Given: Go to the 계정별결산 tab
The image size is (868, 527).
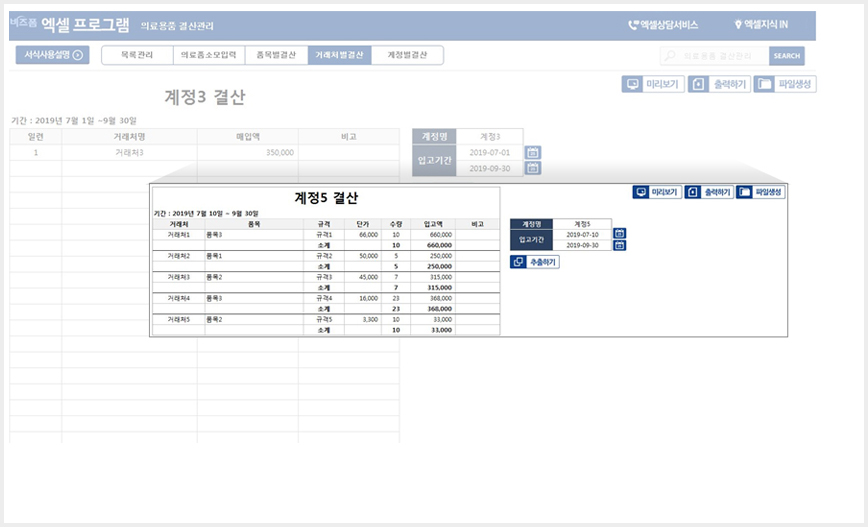Looking at the screenshot, I should click(407, 55).
